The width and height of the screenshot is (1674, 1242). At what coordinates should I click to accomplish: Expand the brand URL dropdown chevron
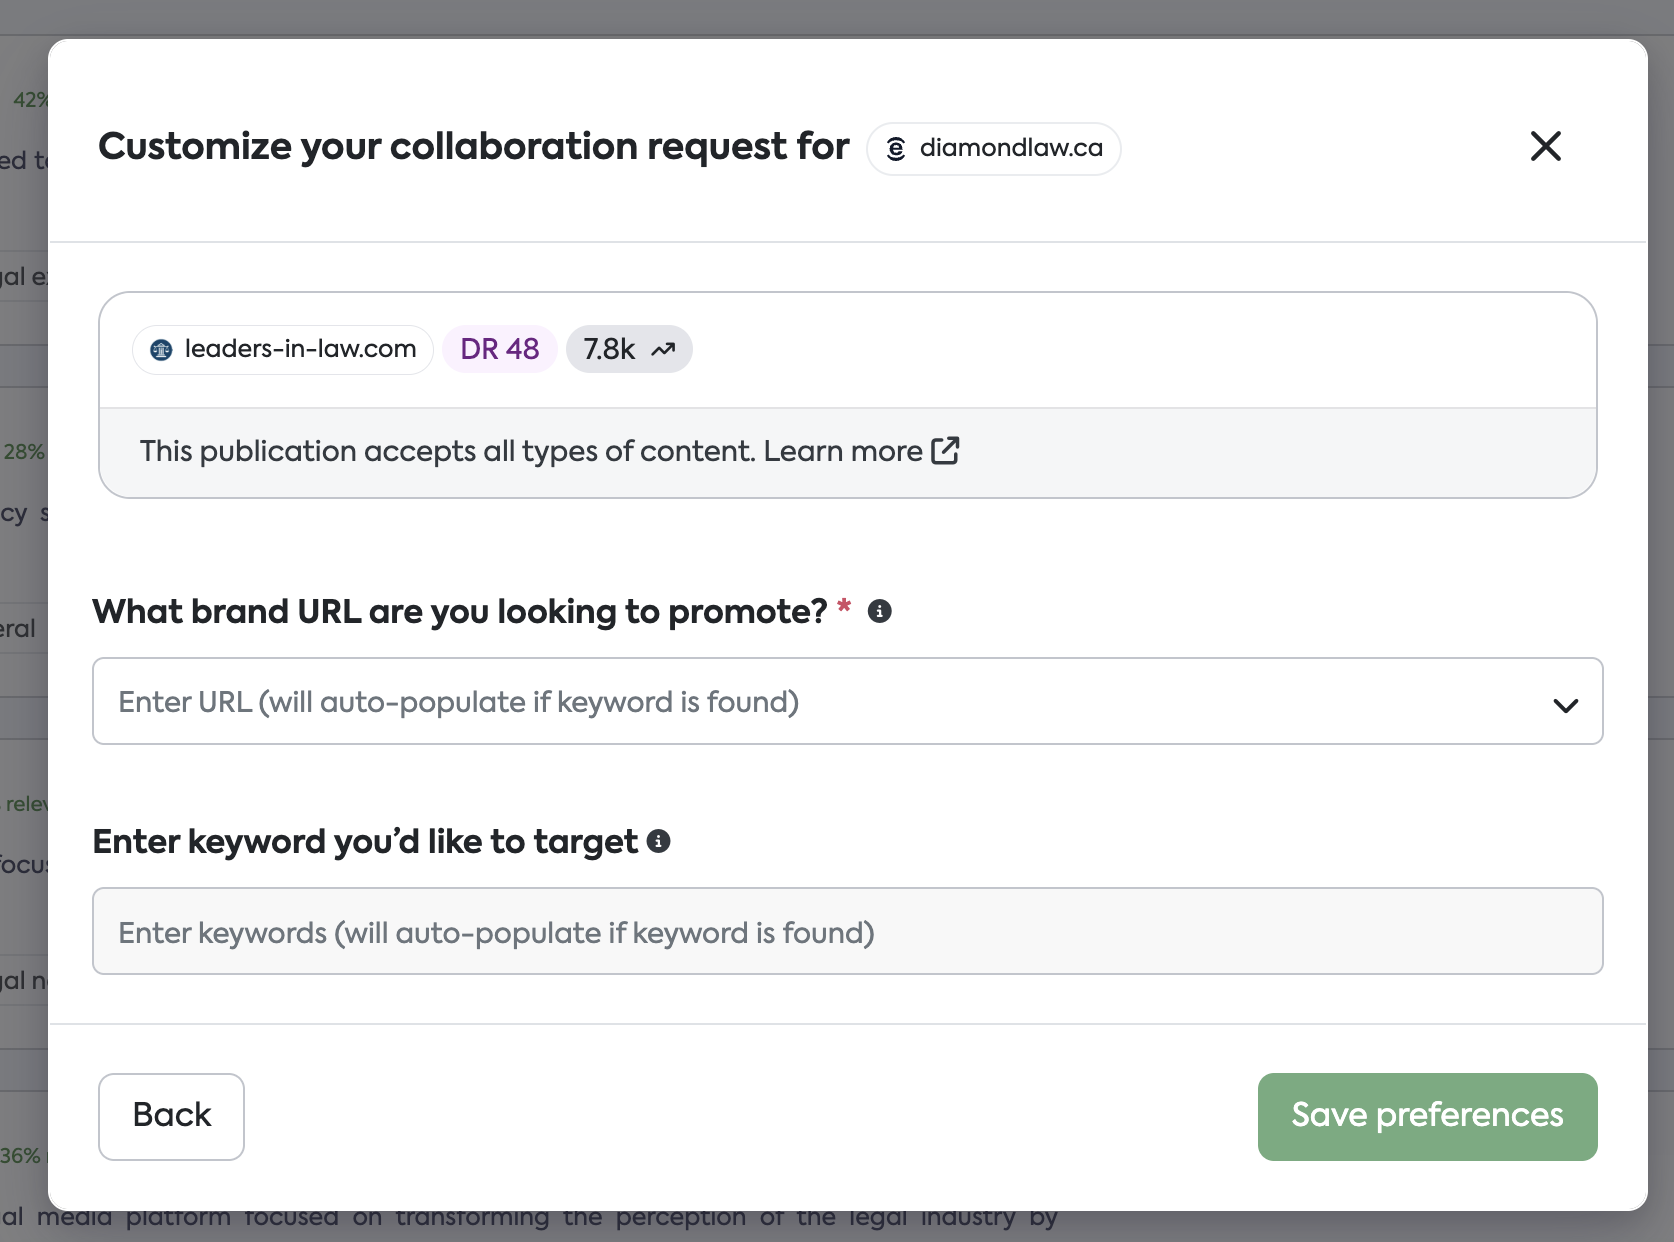[1565, 704]
